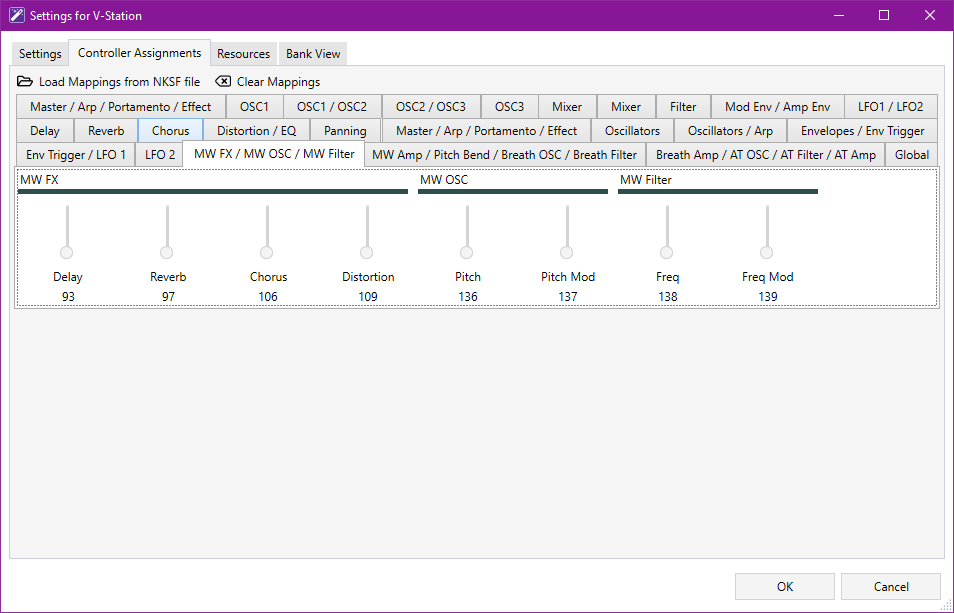Select the Panning tab
Screen dimensions: 954x613
pyautogui.click(x=345, y=131)
